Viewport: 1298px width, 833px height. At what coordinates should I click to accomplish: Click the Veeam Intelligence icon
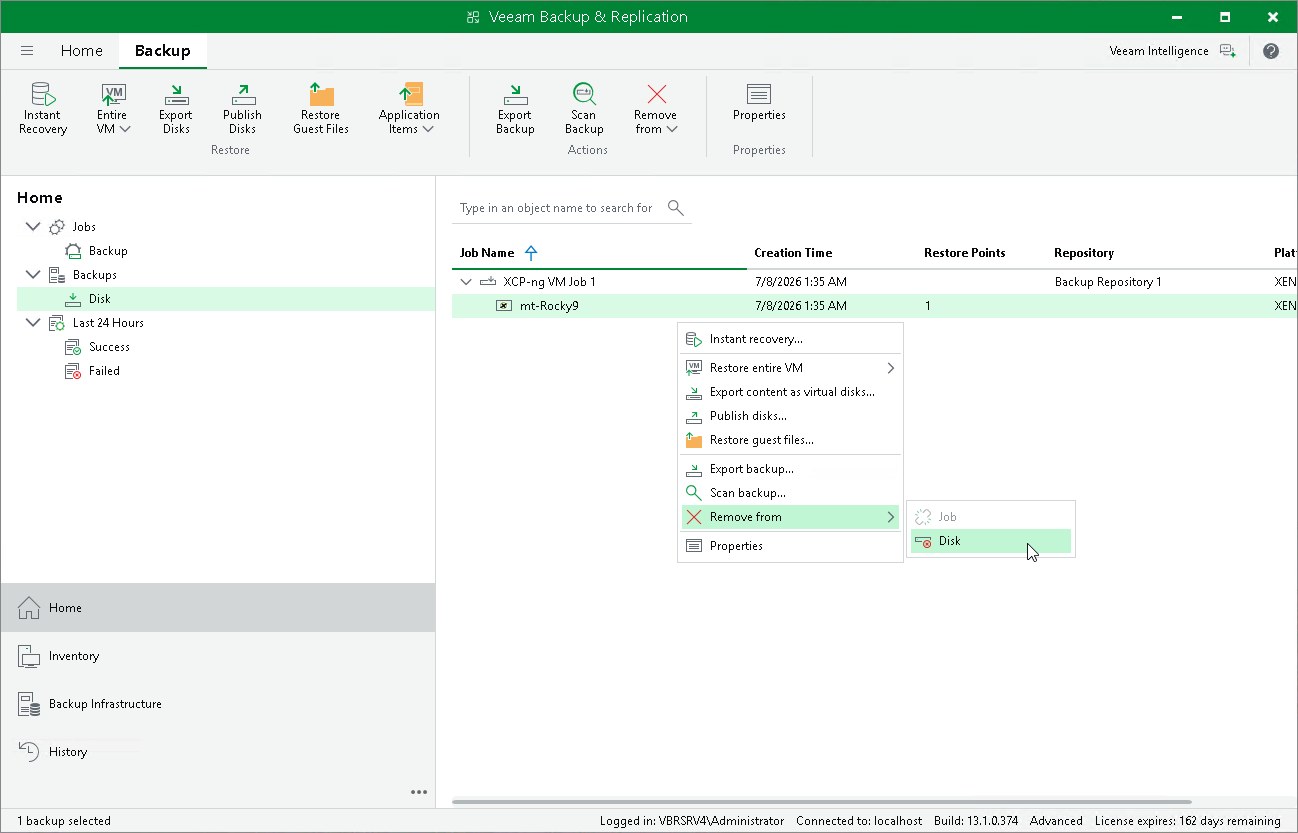coord(1228,51)
